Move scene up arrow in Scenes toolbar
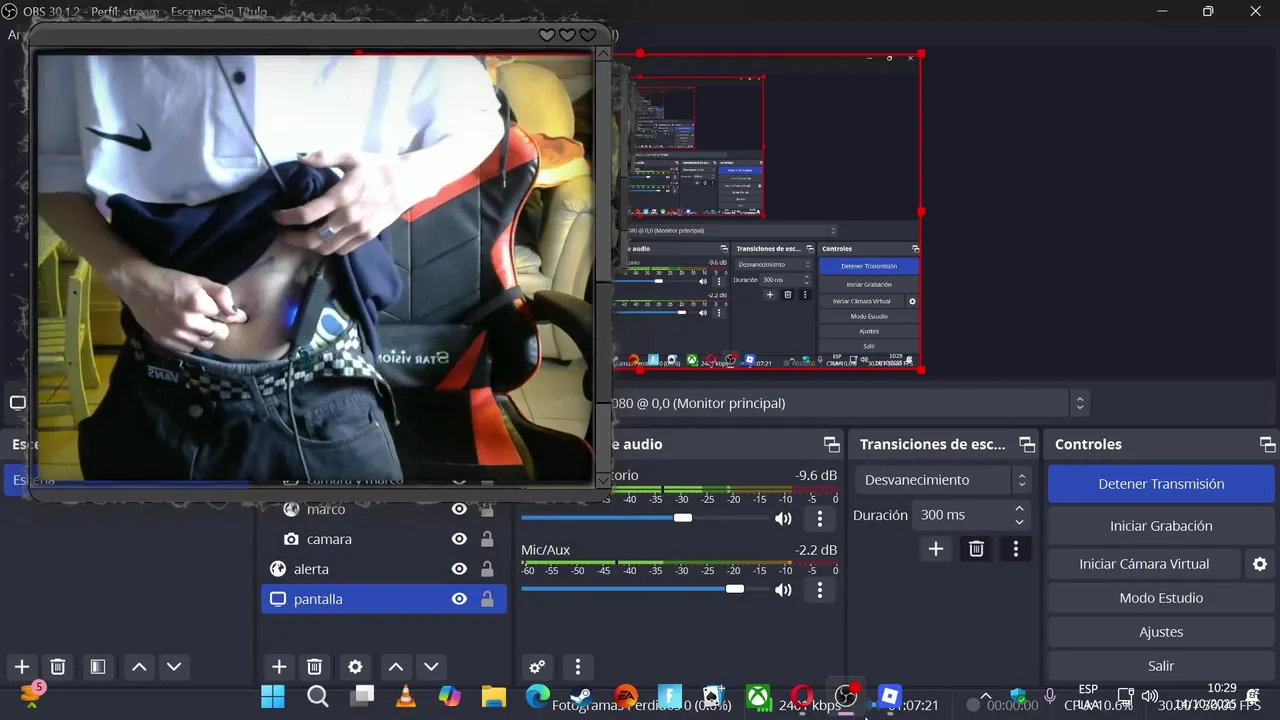 pos(139,667)
